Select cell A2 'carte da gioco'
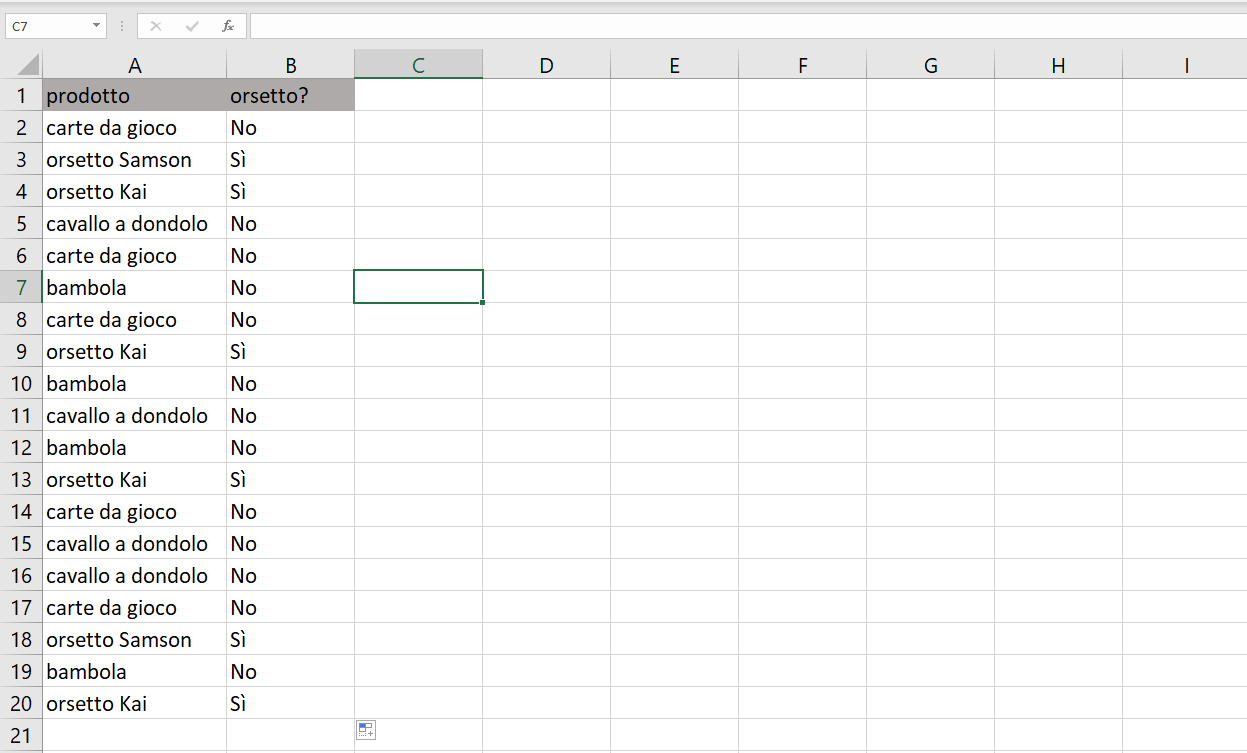 tap(134, 127)
